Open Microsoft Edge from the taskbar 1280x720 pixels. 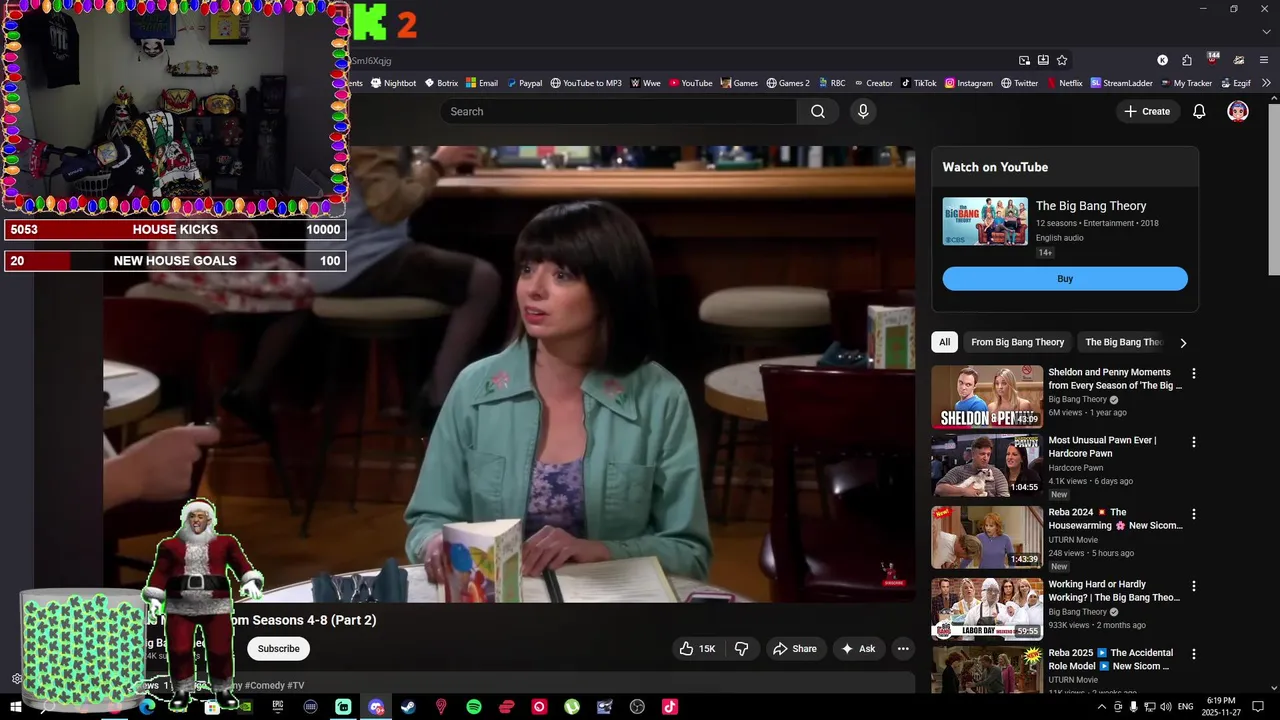coord(147,707)
